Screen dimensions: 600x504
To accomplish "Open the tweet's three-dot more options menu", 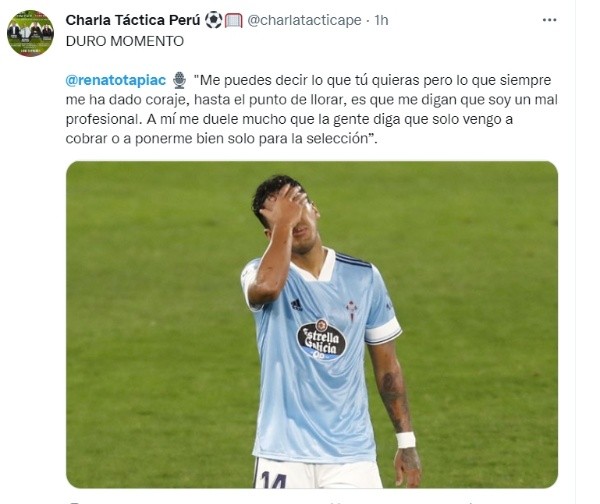I will [549, 20].
